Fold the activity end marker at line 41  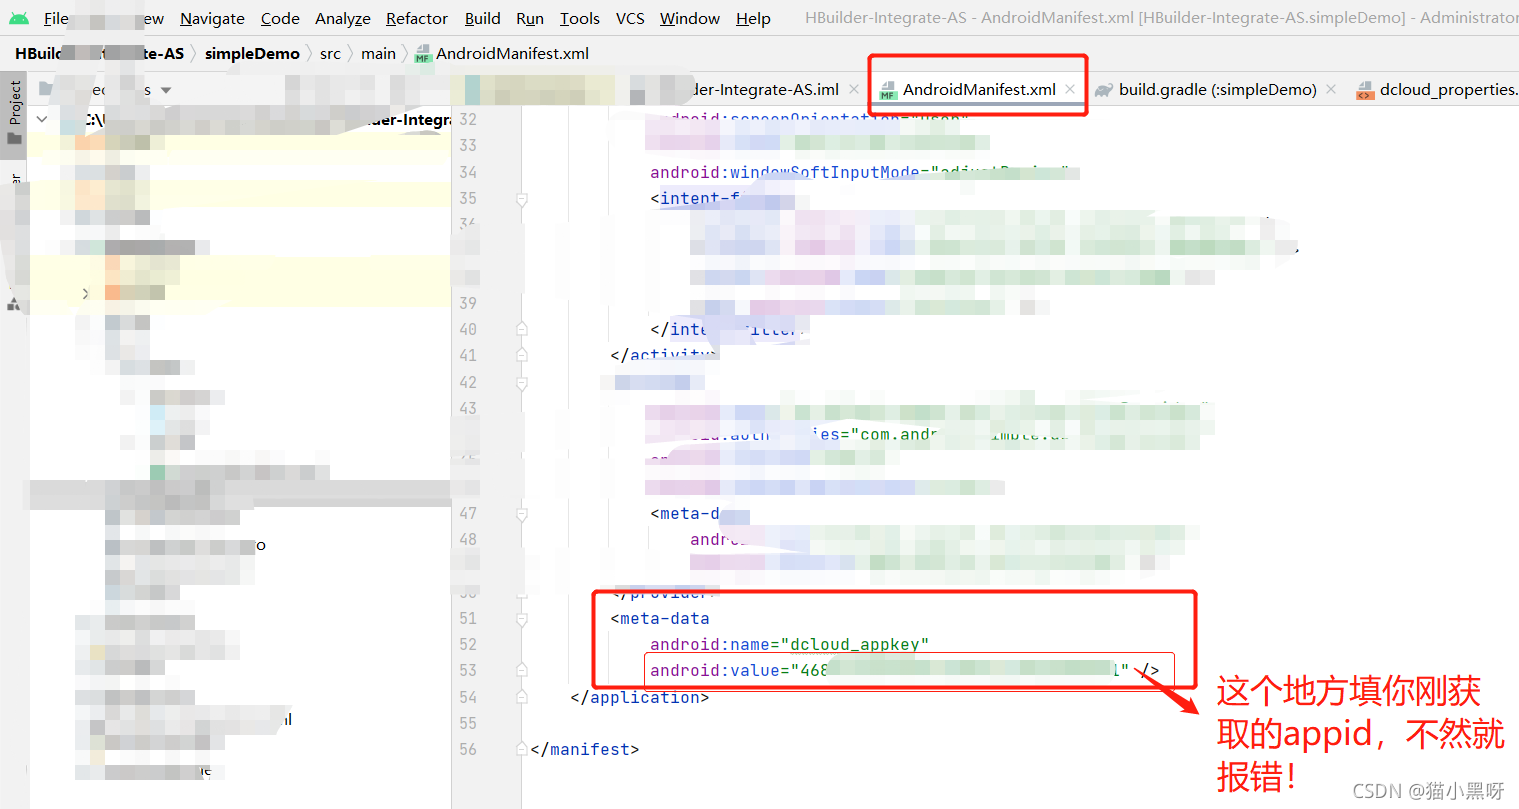[521, 355]
